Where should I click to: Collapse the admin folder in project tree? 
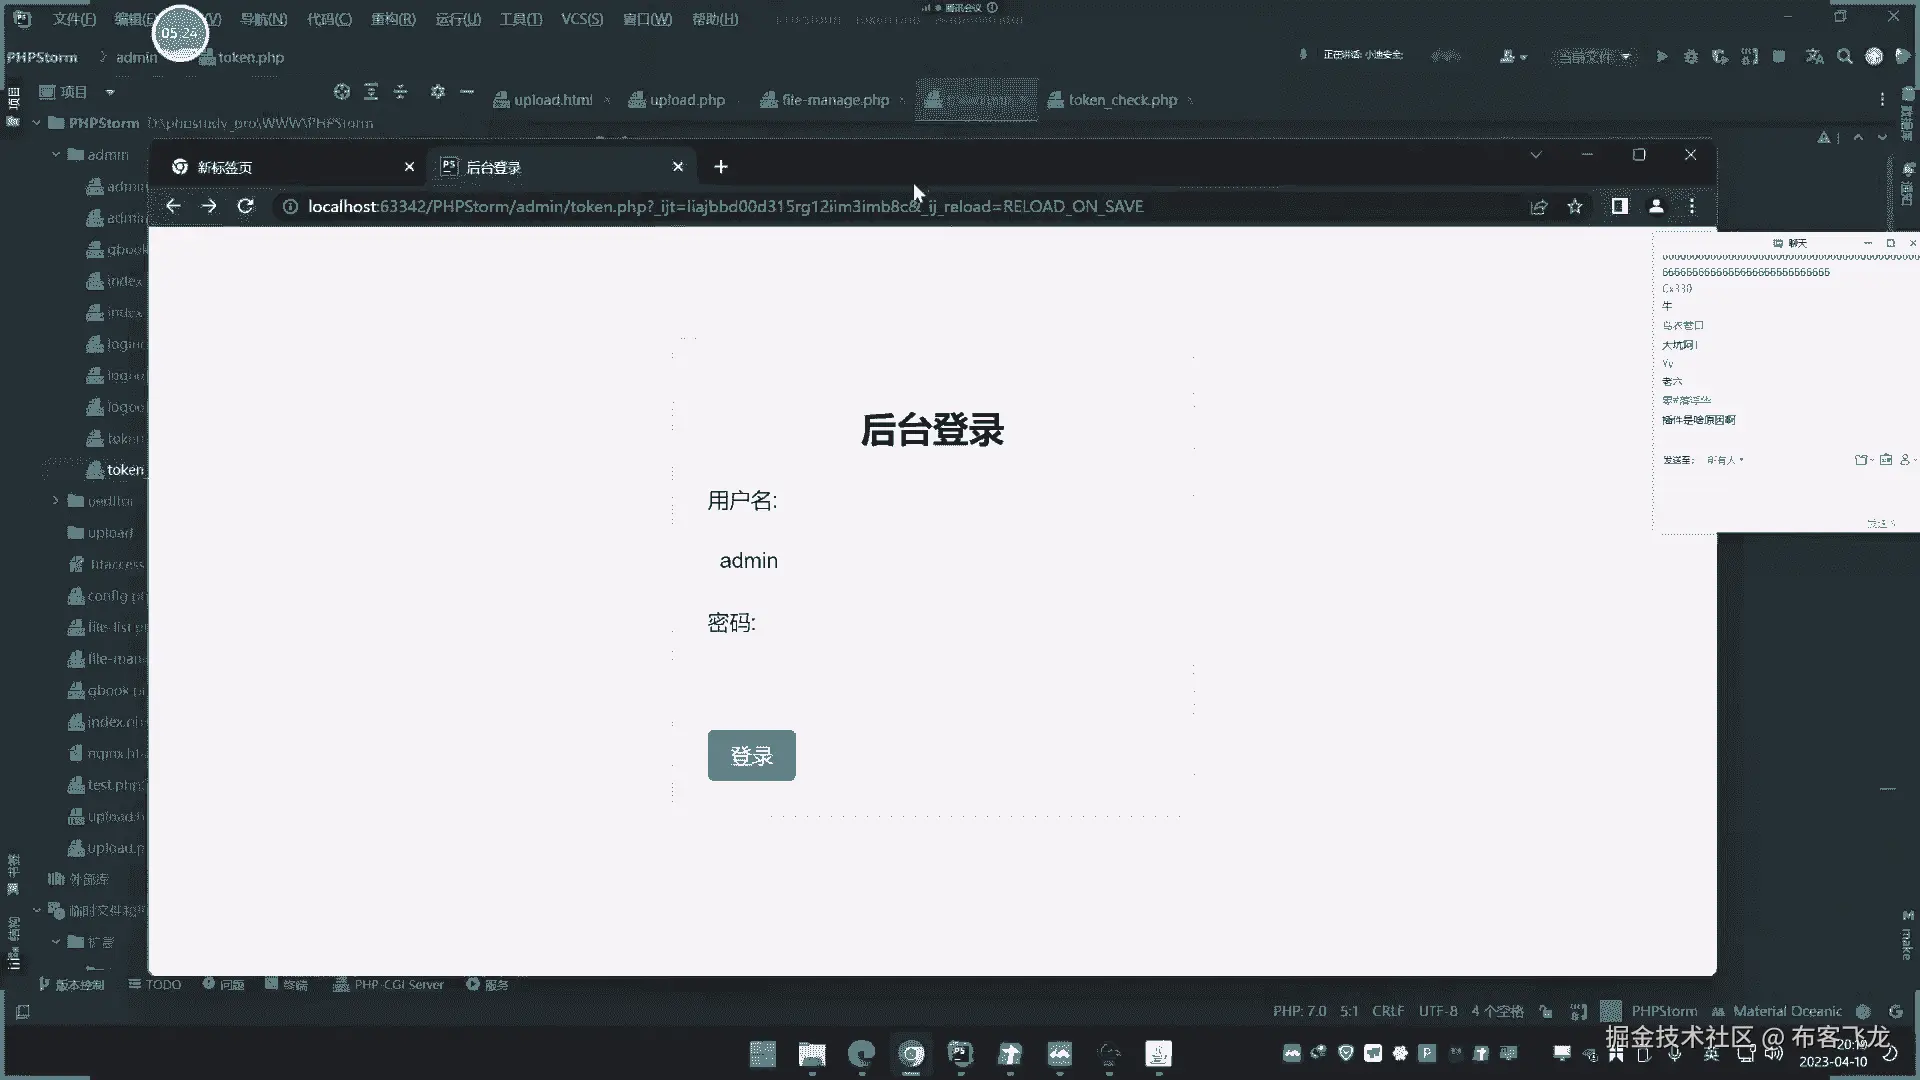pos(56,155)
